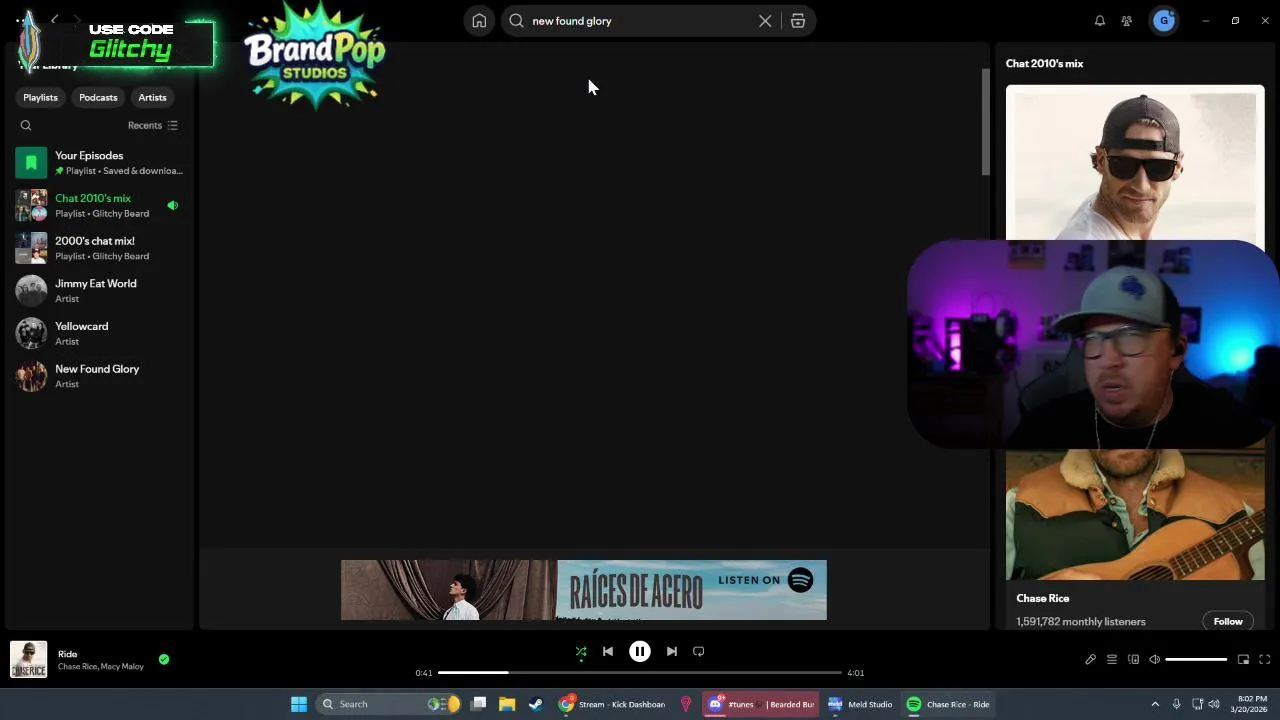Switch to Chrome Stream Kick Dashboard window
This screenshot has width=1280, height=720.
click(x=612, y=704)
